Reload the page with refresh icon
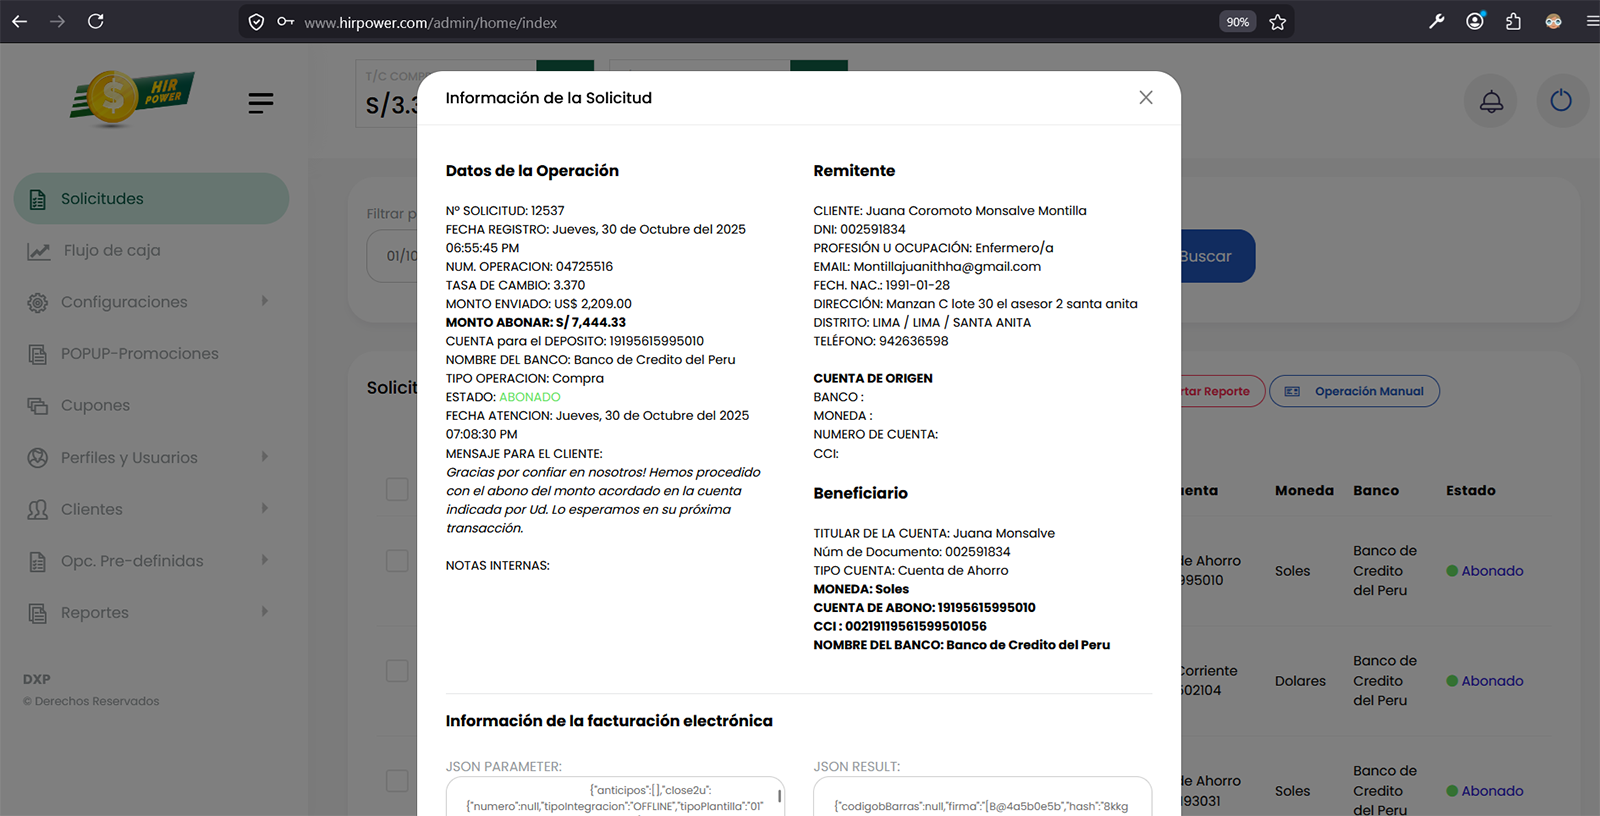 point(96,21)
